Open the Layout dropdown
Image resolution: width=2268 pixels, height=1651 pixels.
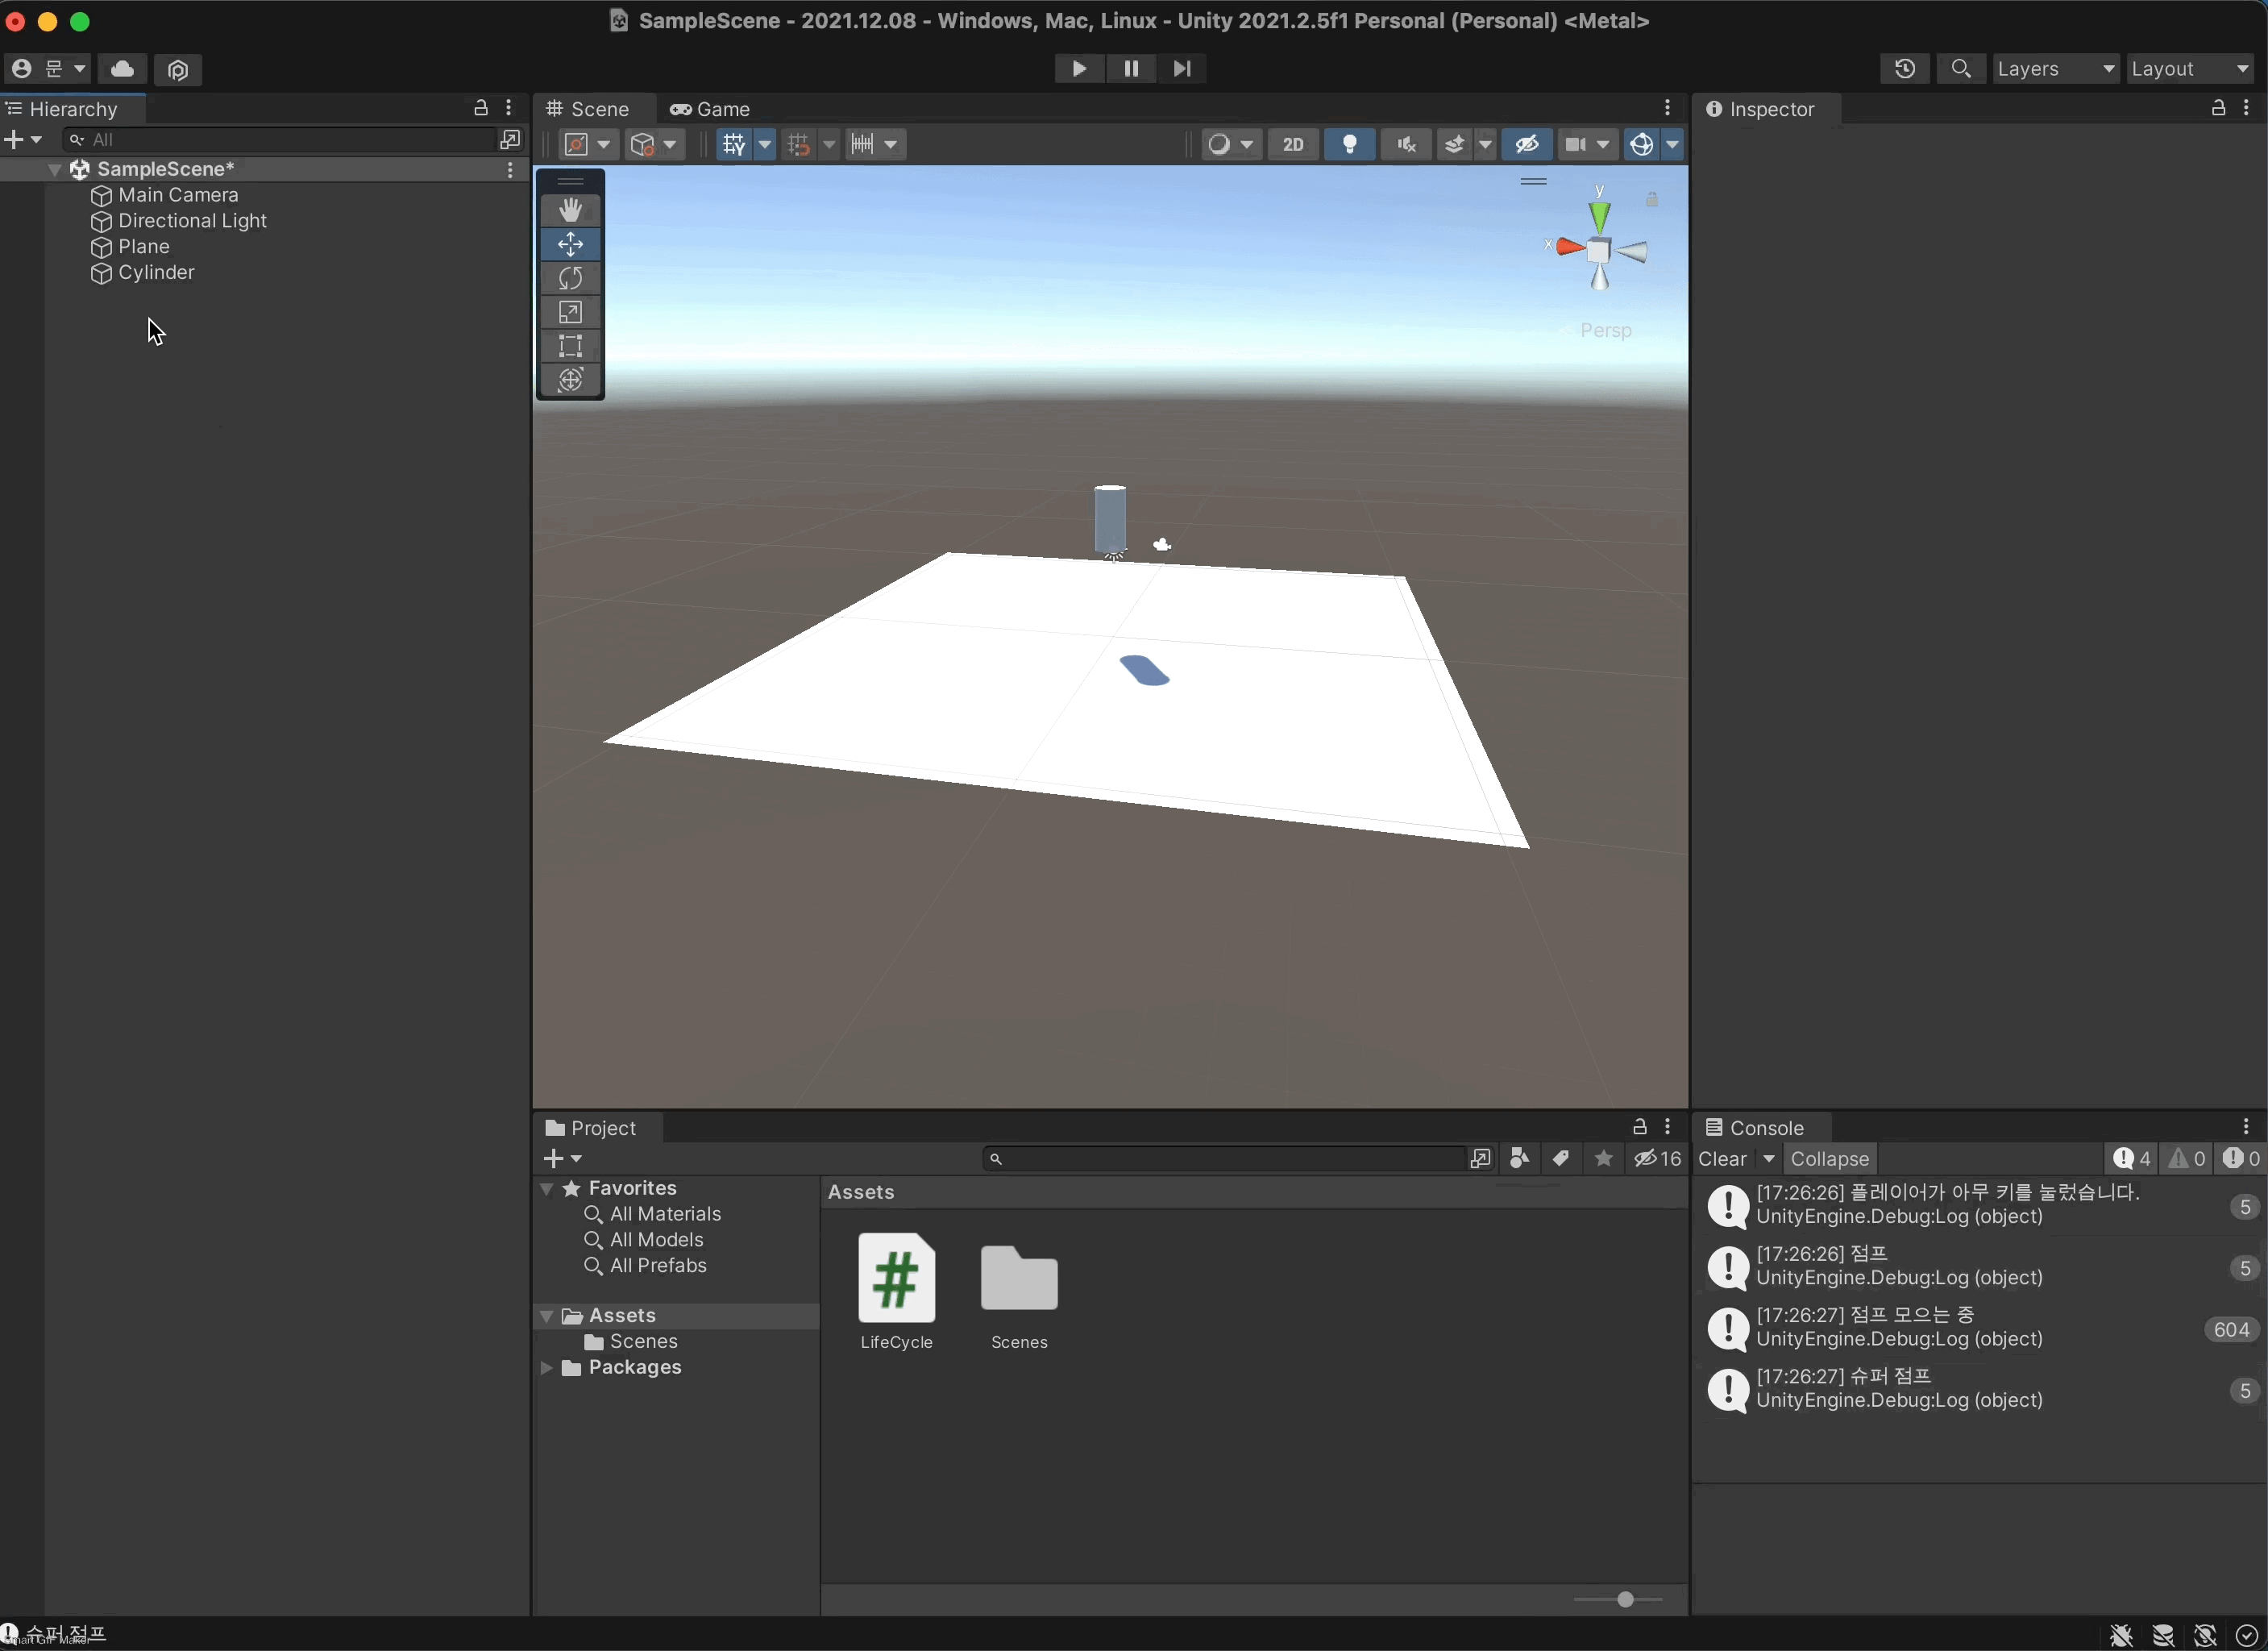[2189, 68]
